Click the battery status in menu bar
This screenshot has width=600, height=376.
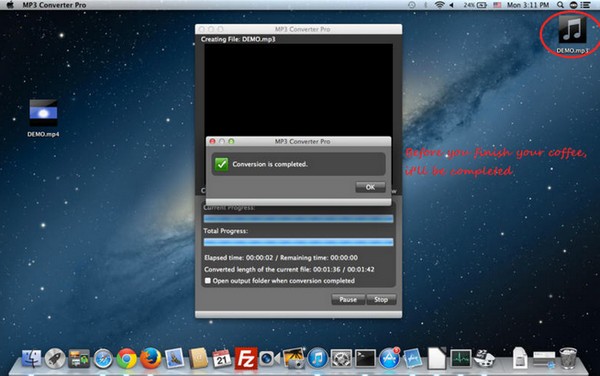pos(475,5)
